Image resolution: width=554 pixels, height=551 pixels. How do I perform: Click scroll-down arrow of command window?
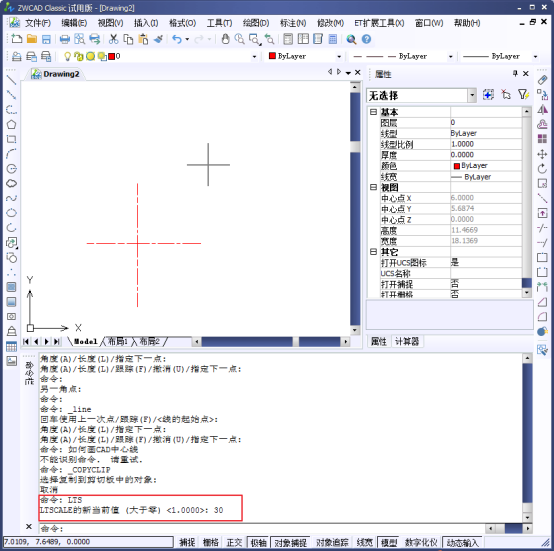pyautogui.click(x=527, y=518)
